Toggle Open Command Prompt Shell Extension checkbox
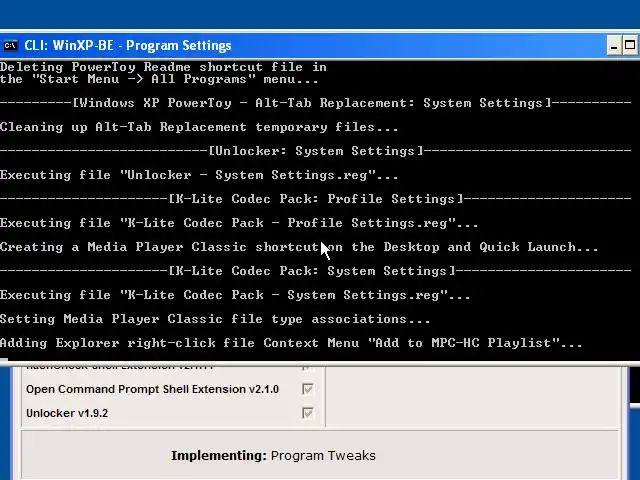640x480 pixels. coord(307,389)
